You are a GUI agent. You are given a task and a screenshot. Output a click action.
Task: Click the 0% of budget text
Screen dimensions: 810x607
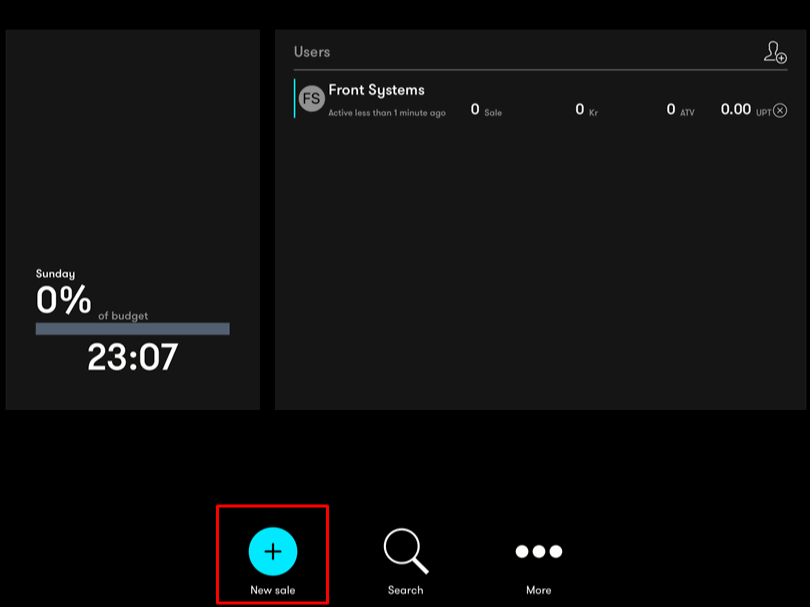(92, 301)
